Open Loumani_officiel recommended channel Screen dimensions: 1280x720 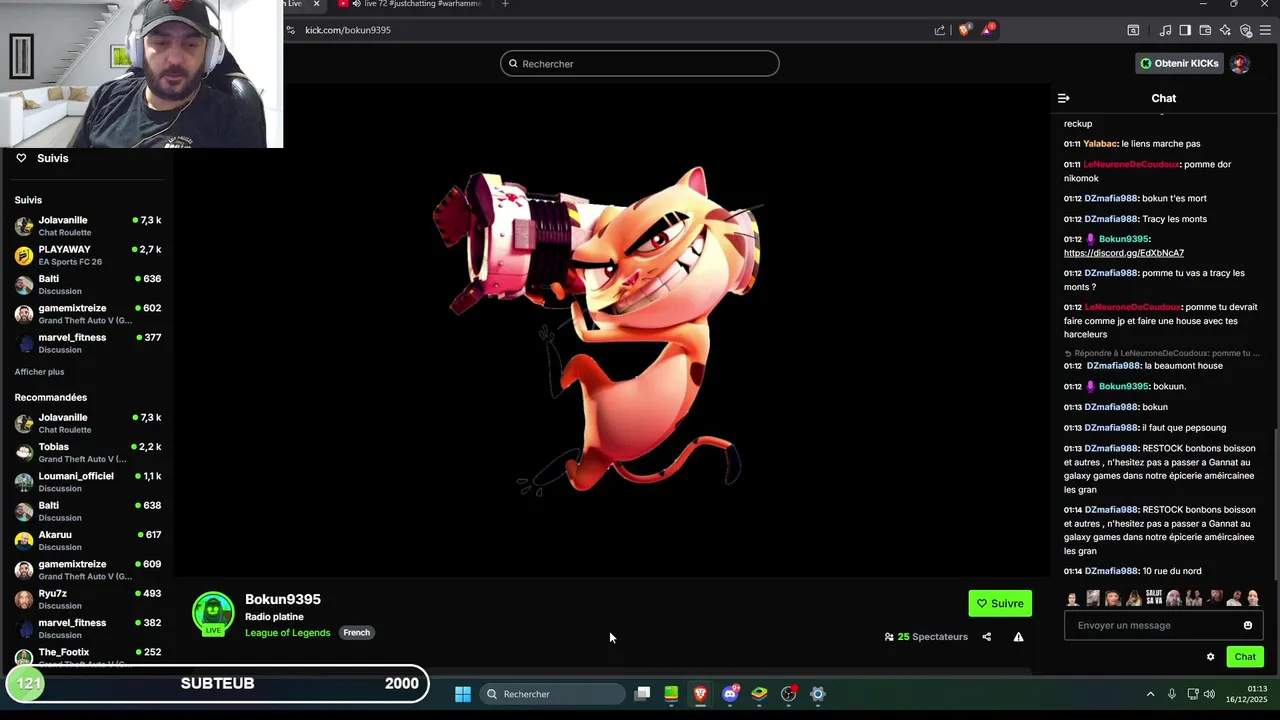point(87,481)
